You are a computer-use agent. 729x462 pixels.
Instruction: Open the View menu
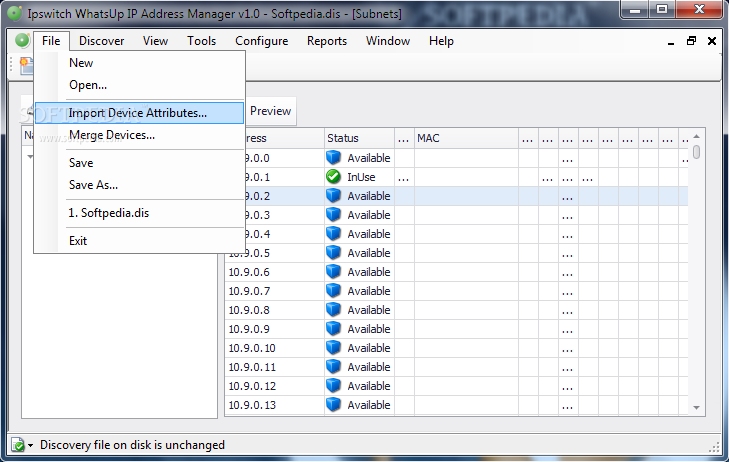(x=155, y=41)
